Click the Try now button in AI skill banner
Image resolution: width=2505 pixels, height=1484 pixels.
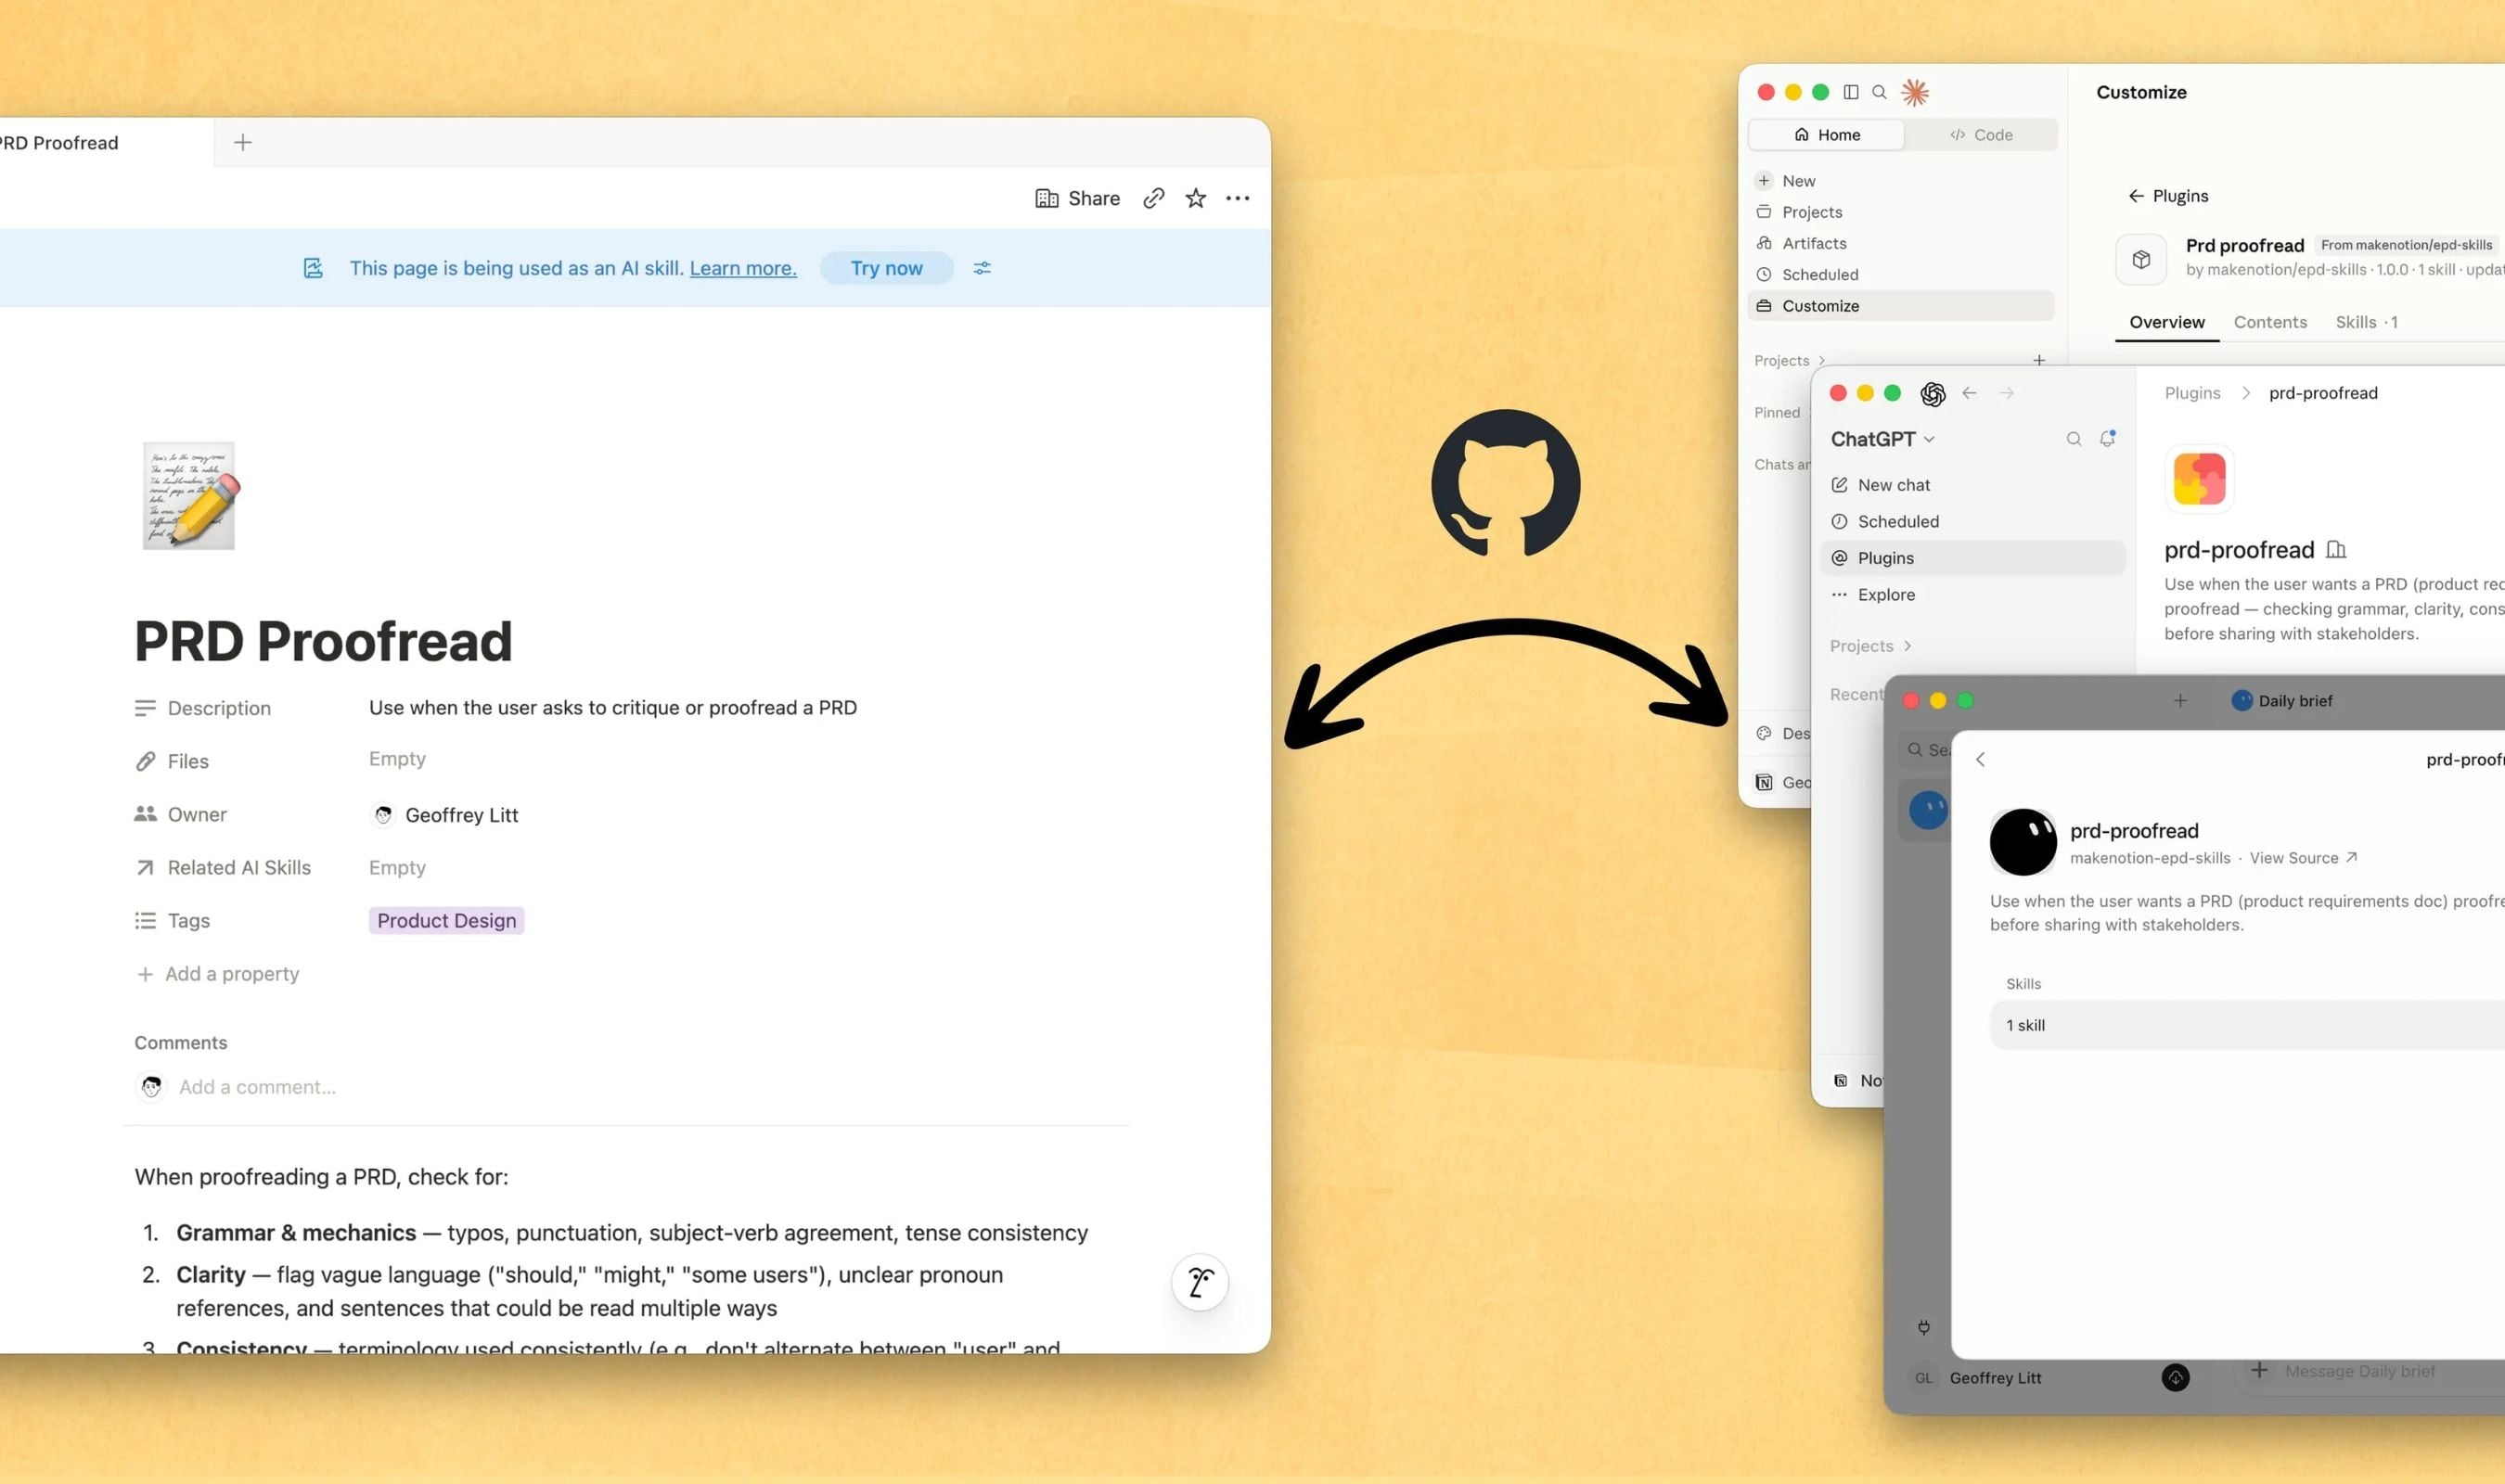point(886,268)
